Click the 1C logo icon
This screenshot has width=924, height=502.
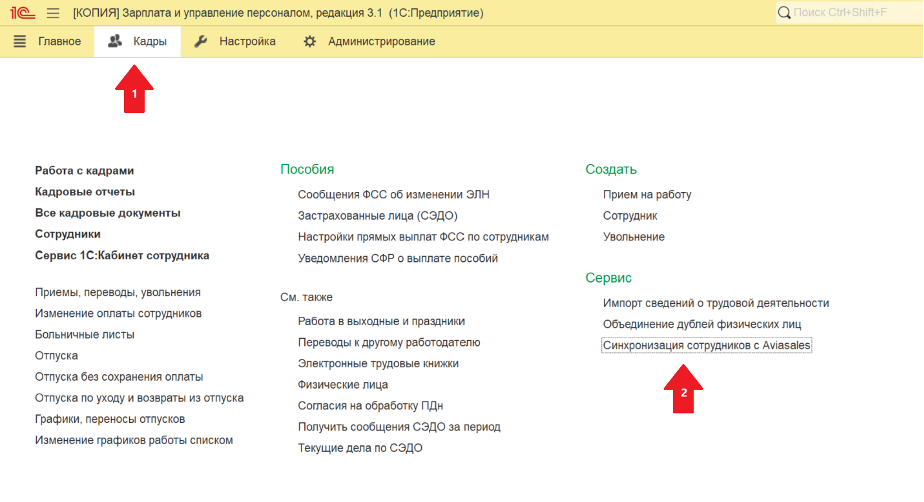coord(20,13)
